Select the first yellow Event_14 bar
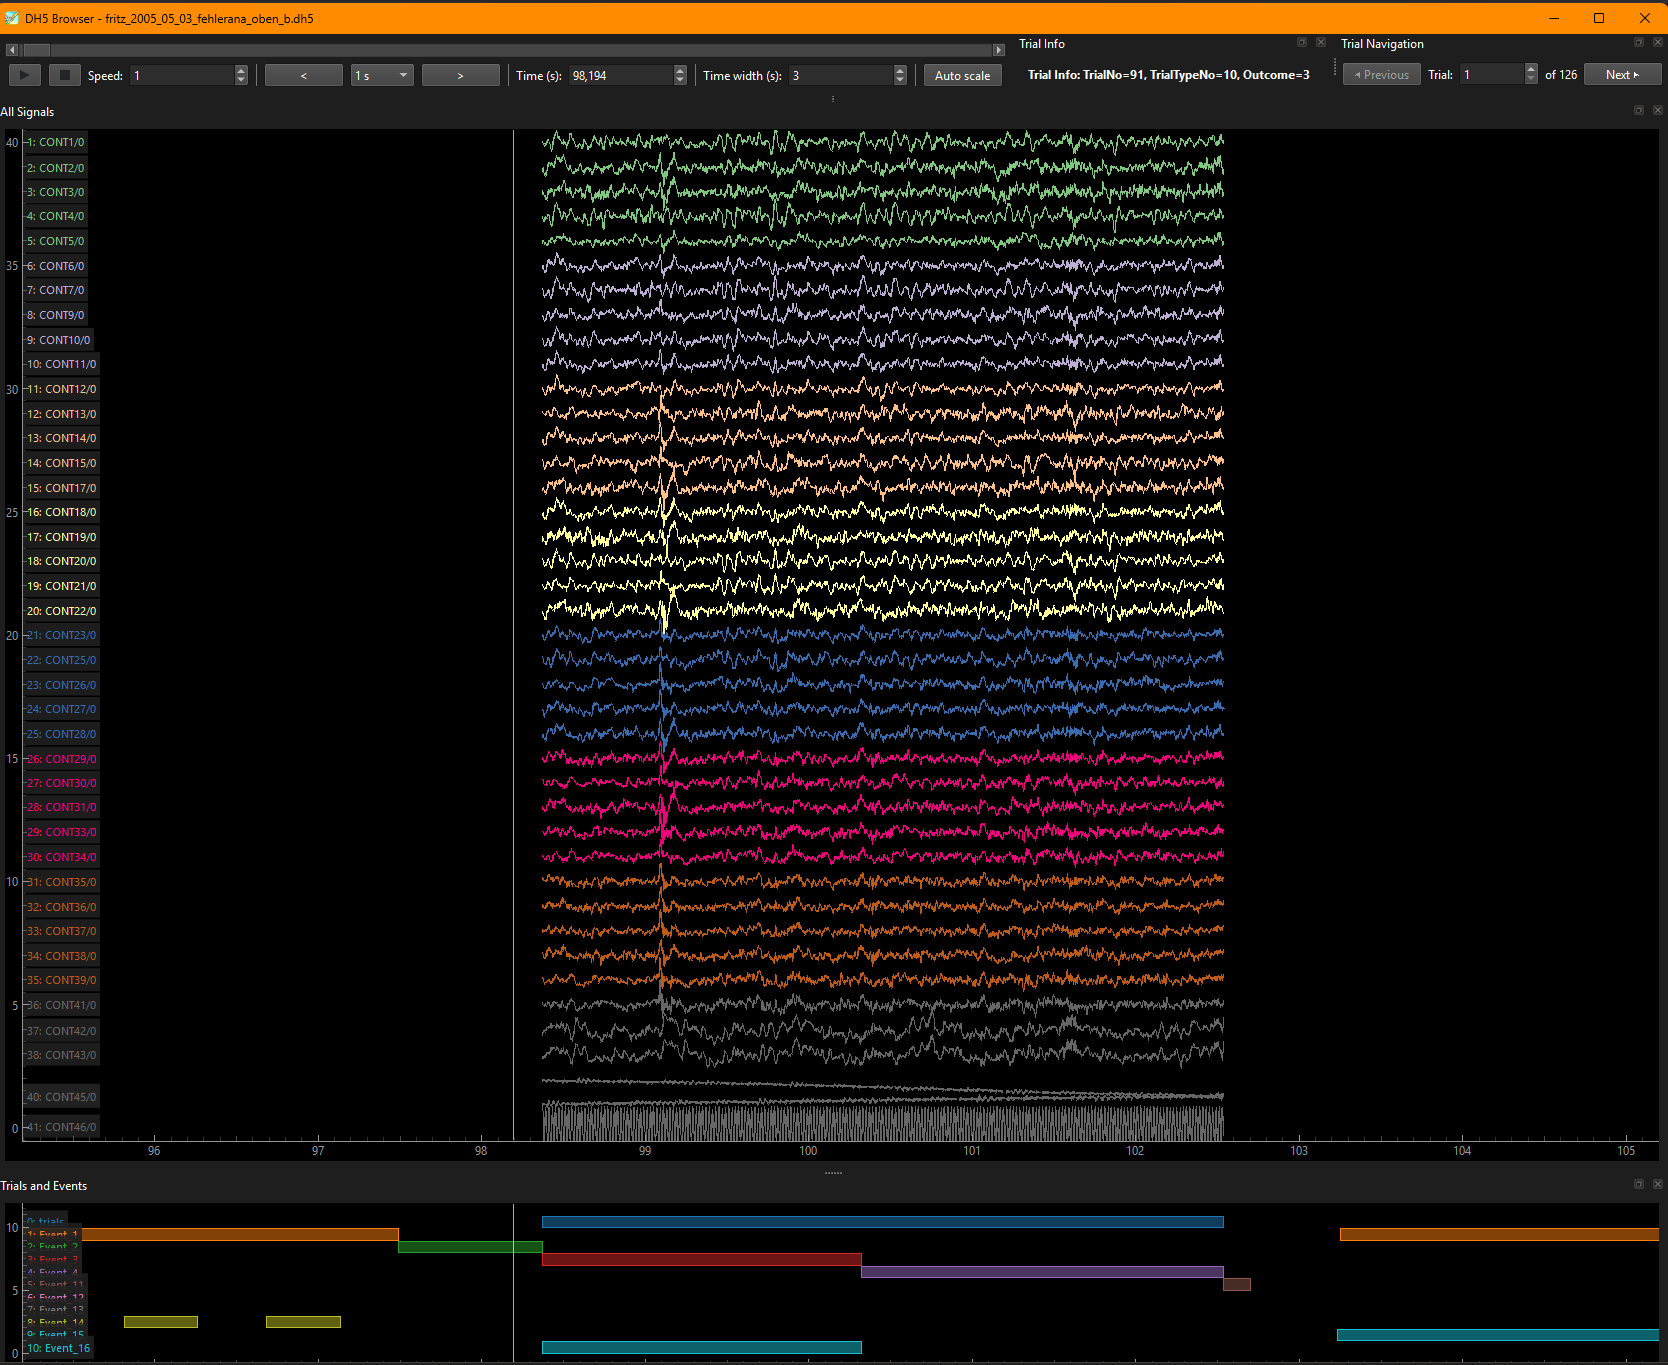 (x=161, y=1322)
